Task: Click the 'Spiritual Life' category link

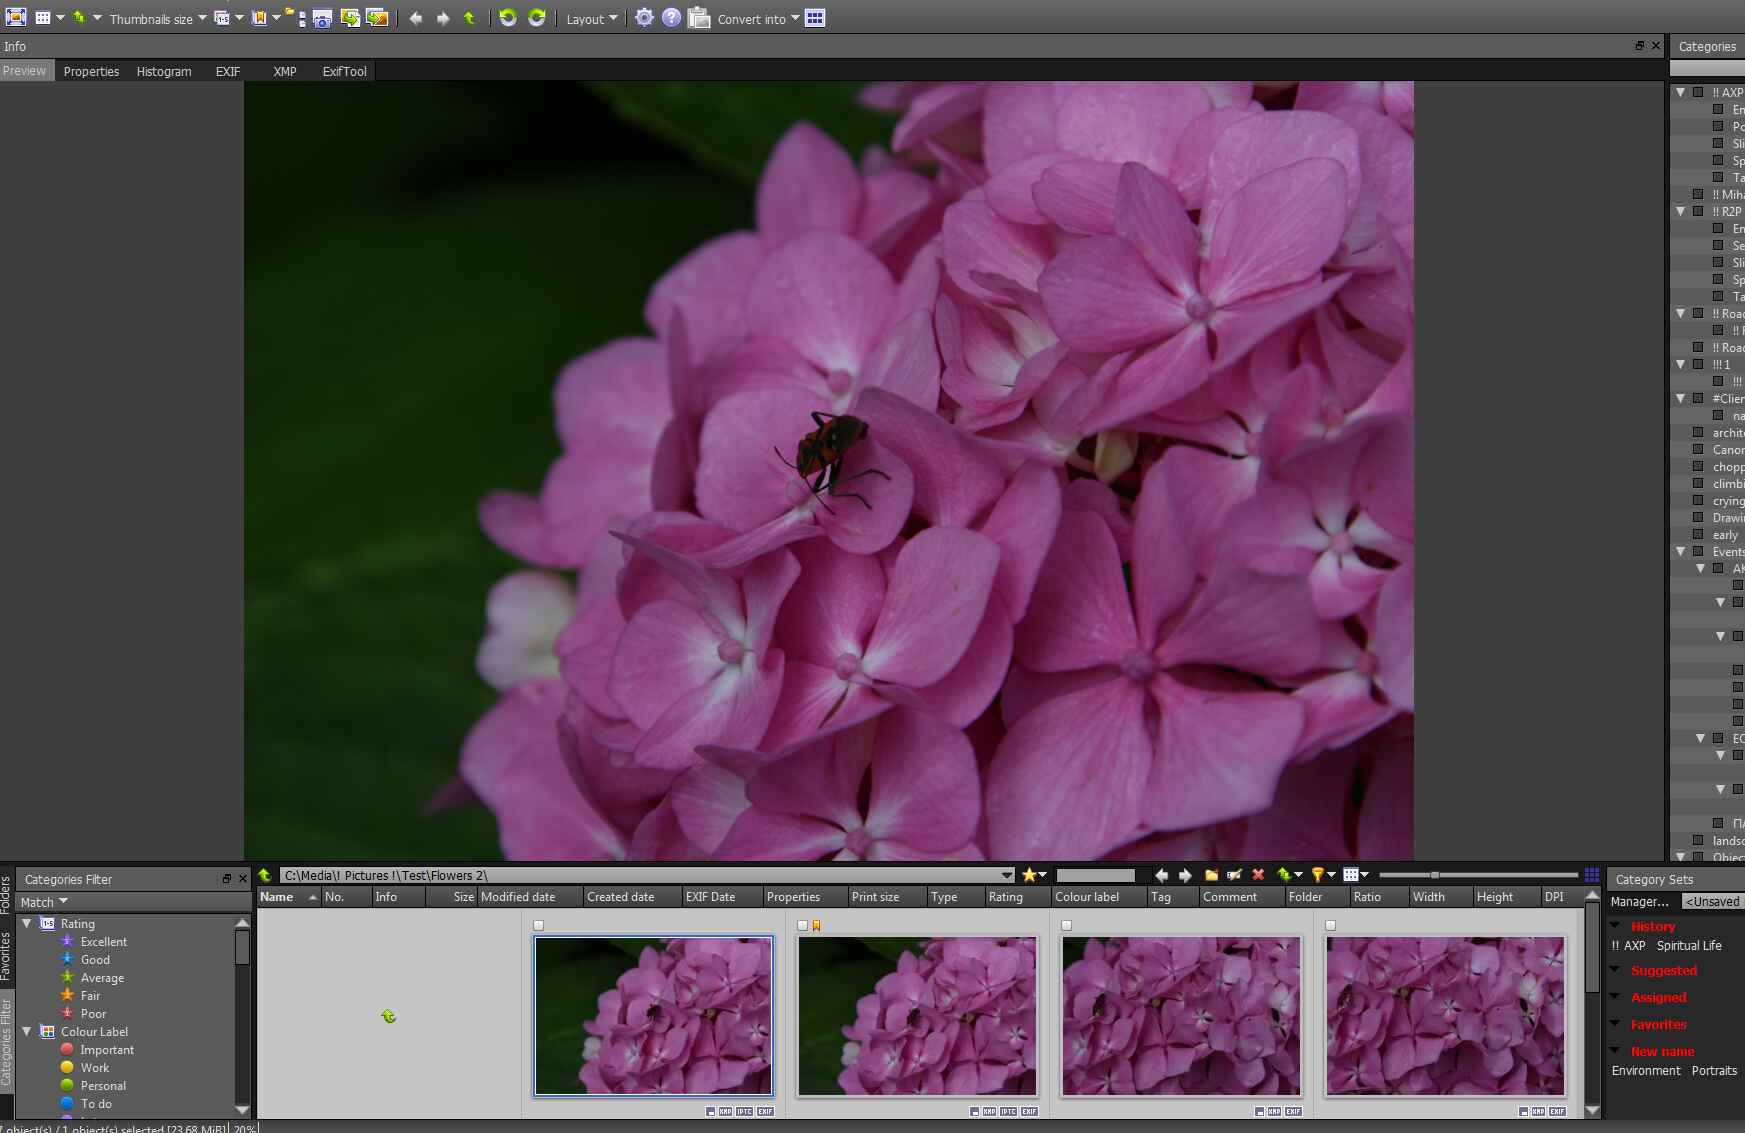Action: pos(1689,946)
